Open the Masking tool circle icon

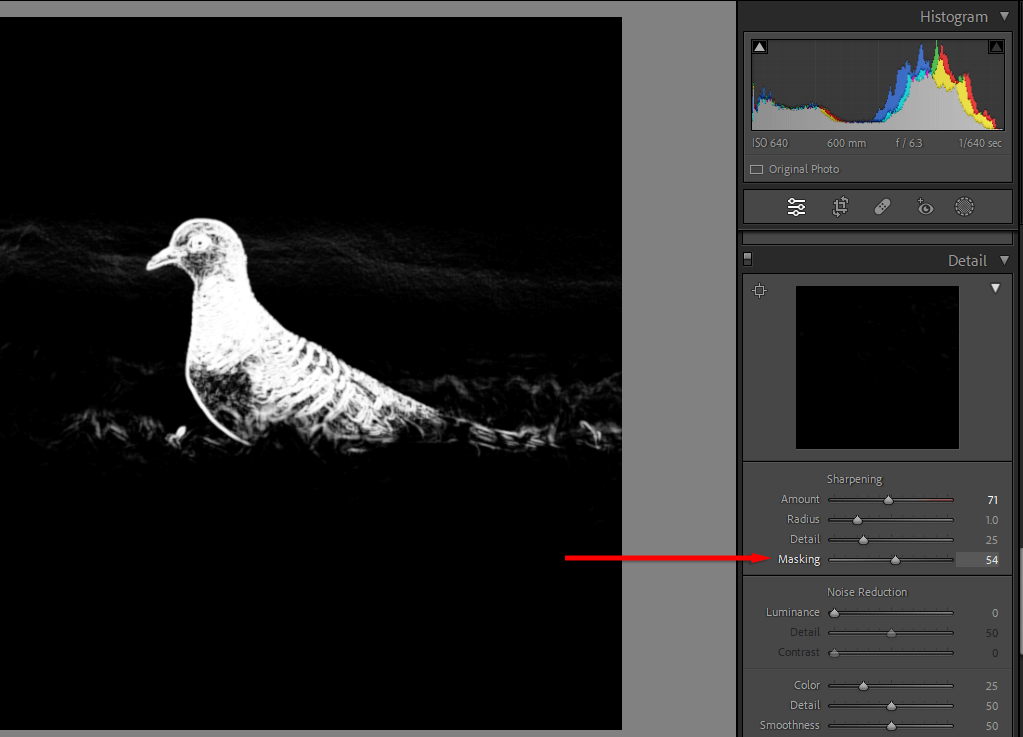(964, 207)
